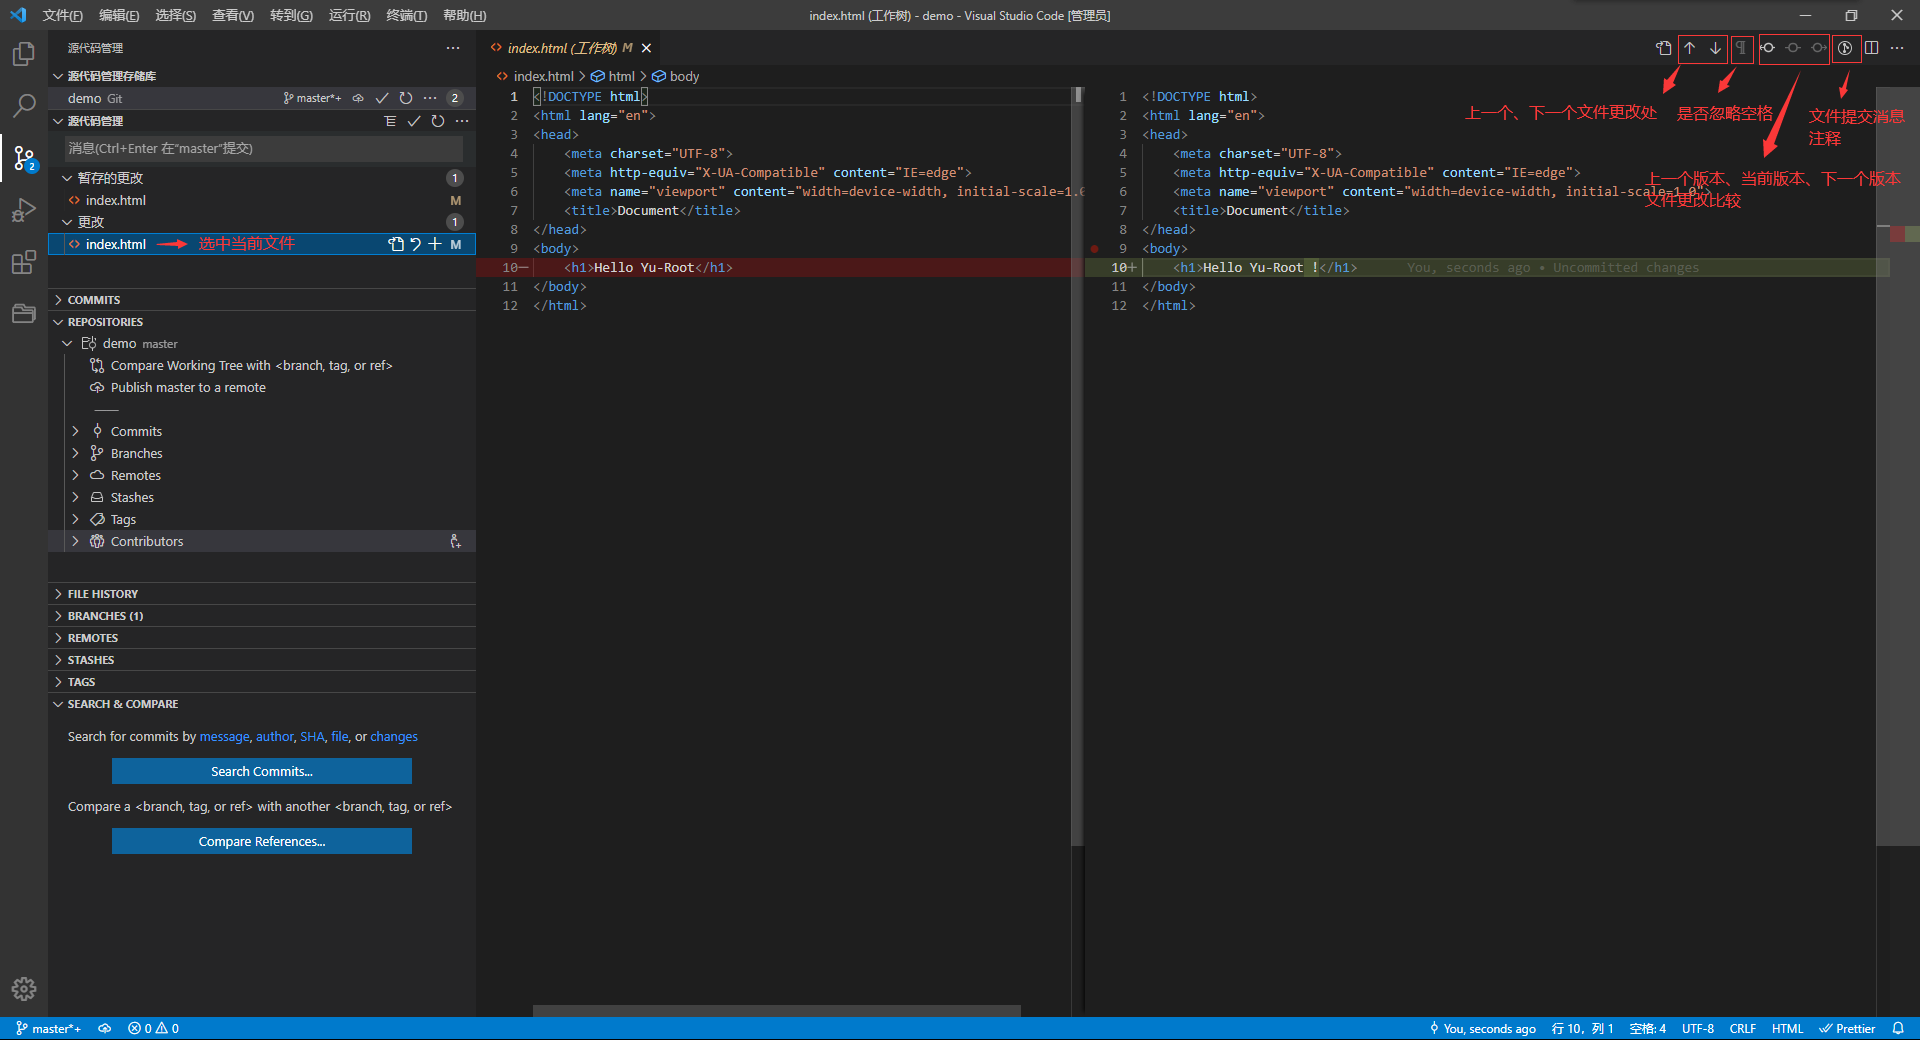This screenshot has height=1040, width=1920.
Task: Click the Compare References... button
Action: [x=262, y=841]
